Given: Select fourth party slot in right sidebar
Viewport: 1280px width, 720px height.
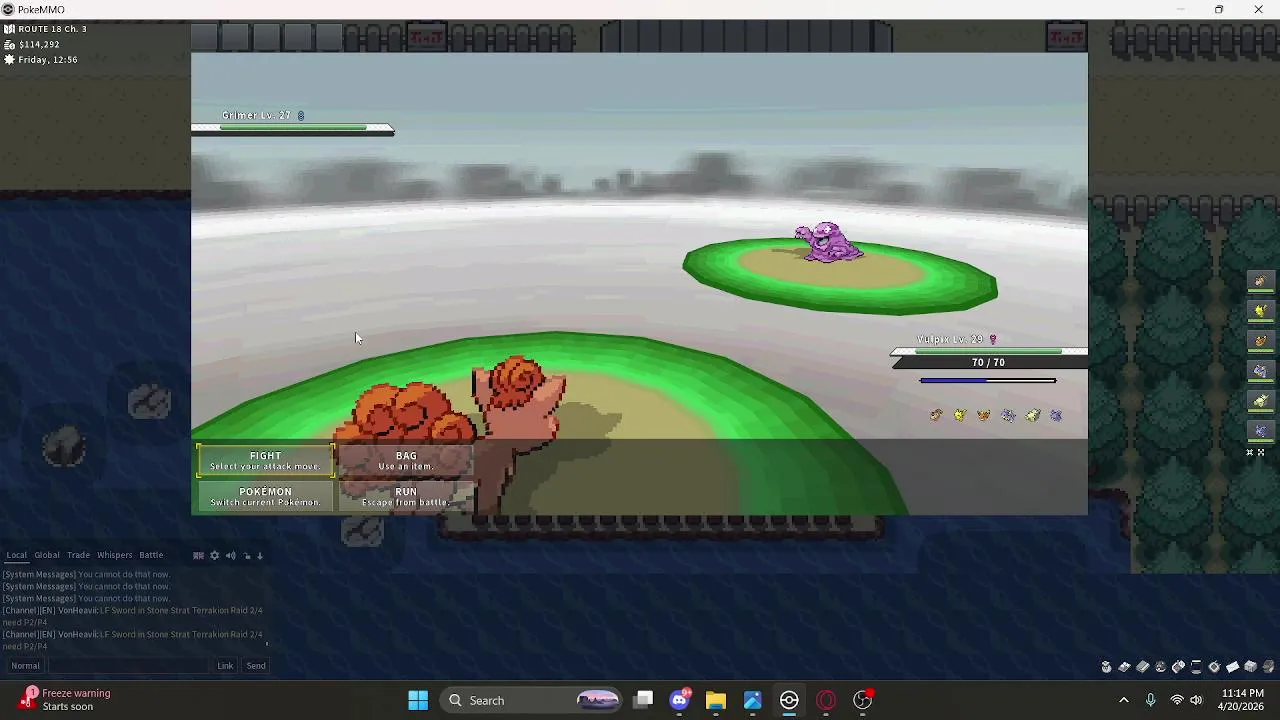Looking at the screenshot, I should [1260, 371].
